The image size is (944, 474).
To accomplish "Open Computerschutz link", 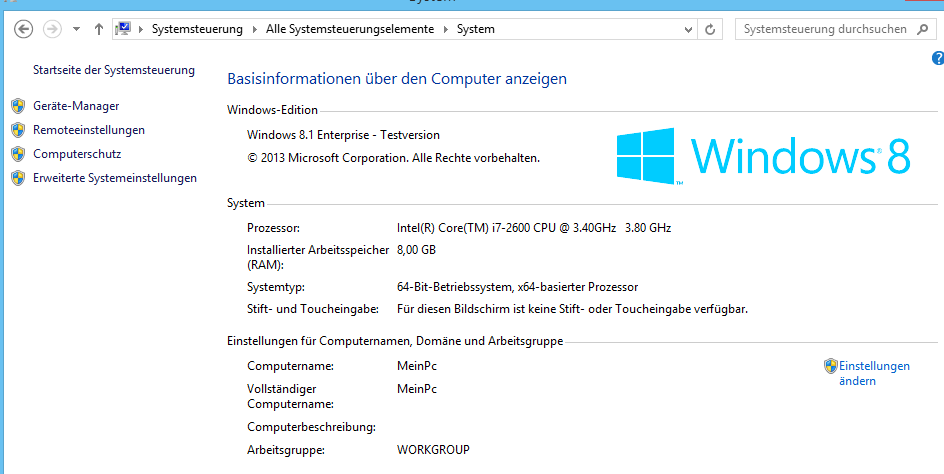I will [x=77, y=154].
